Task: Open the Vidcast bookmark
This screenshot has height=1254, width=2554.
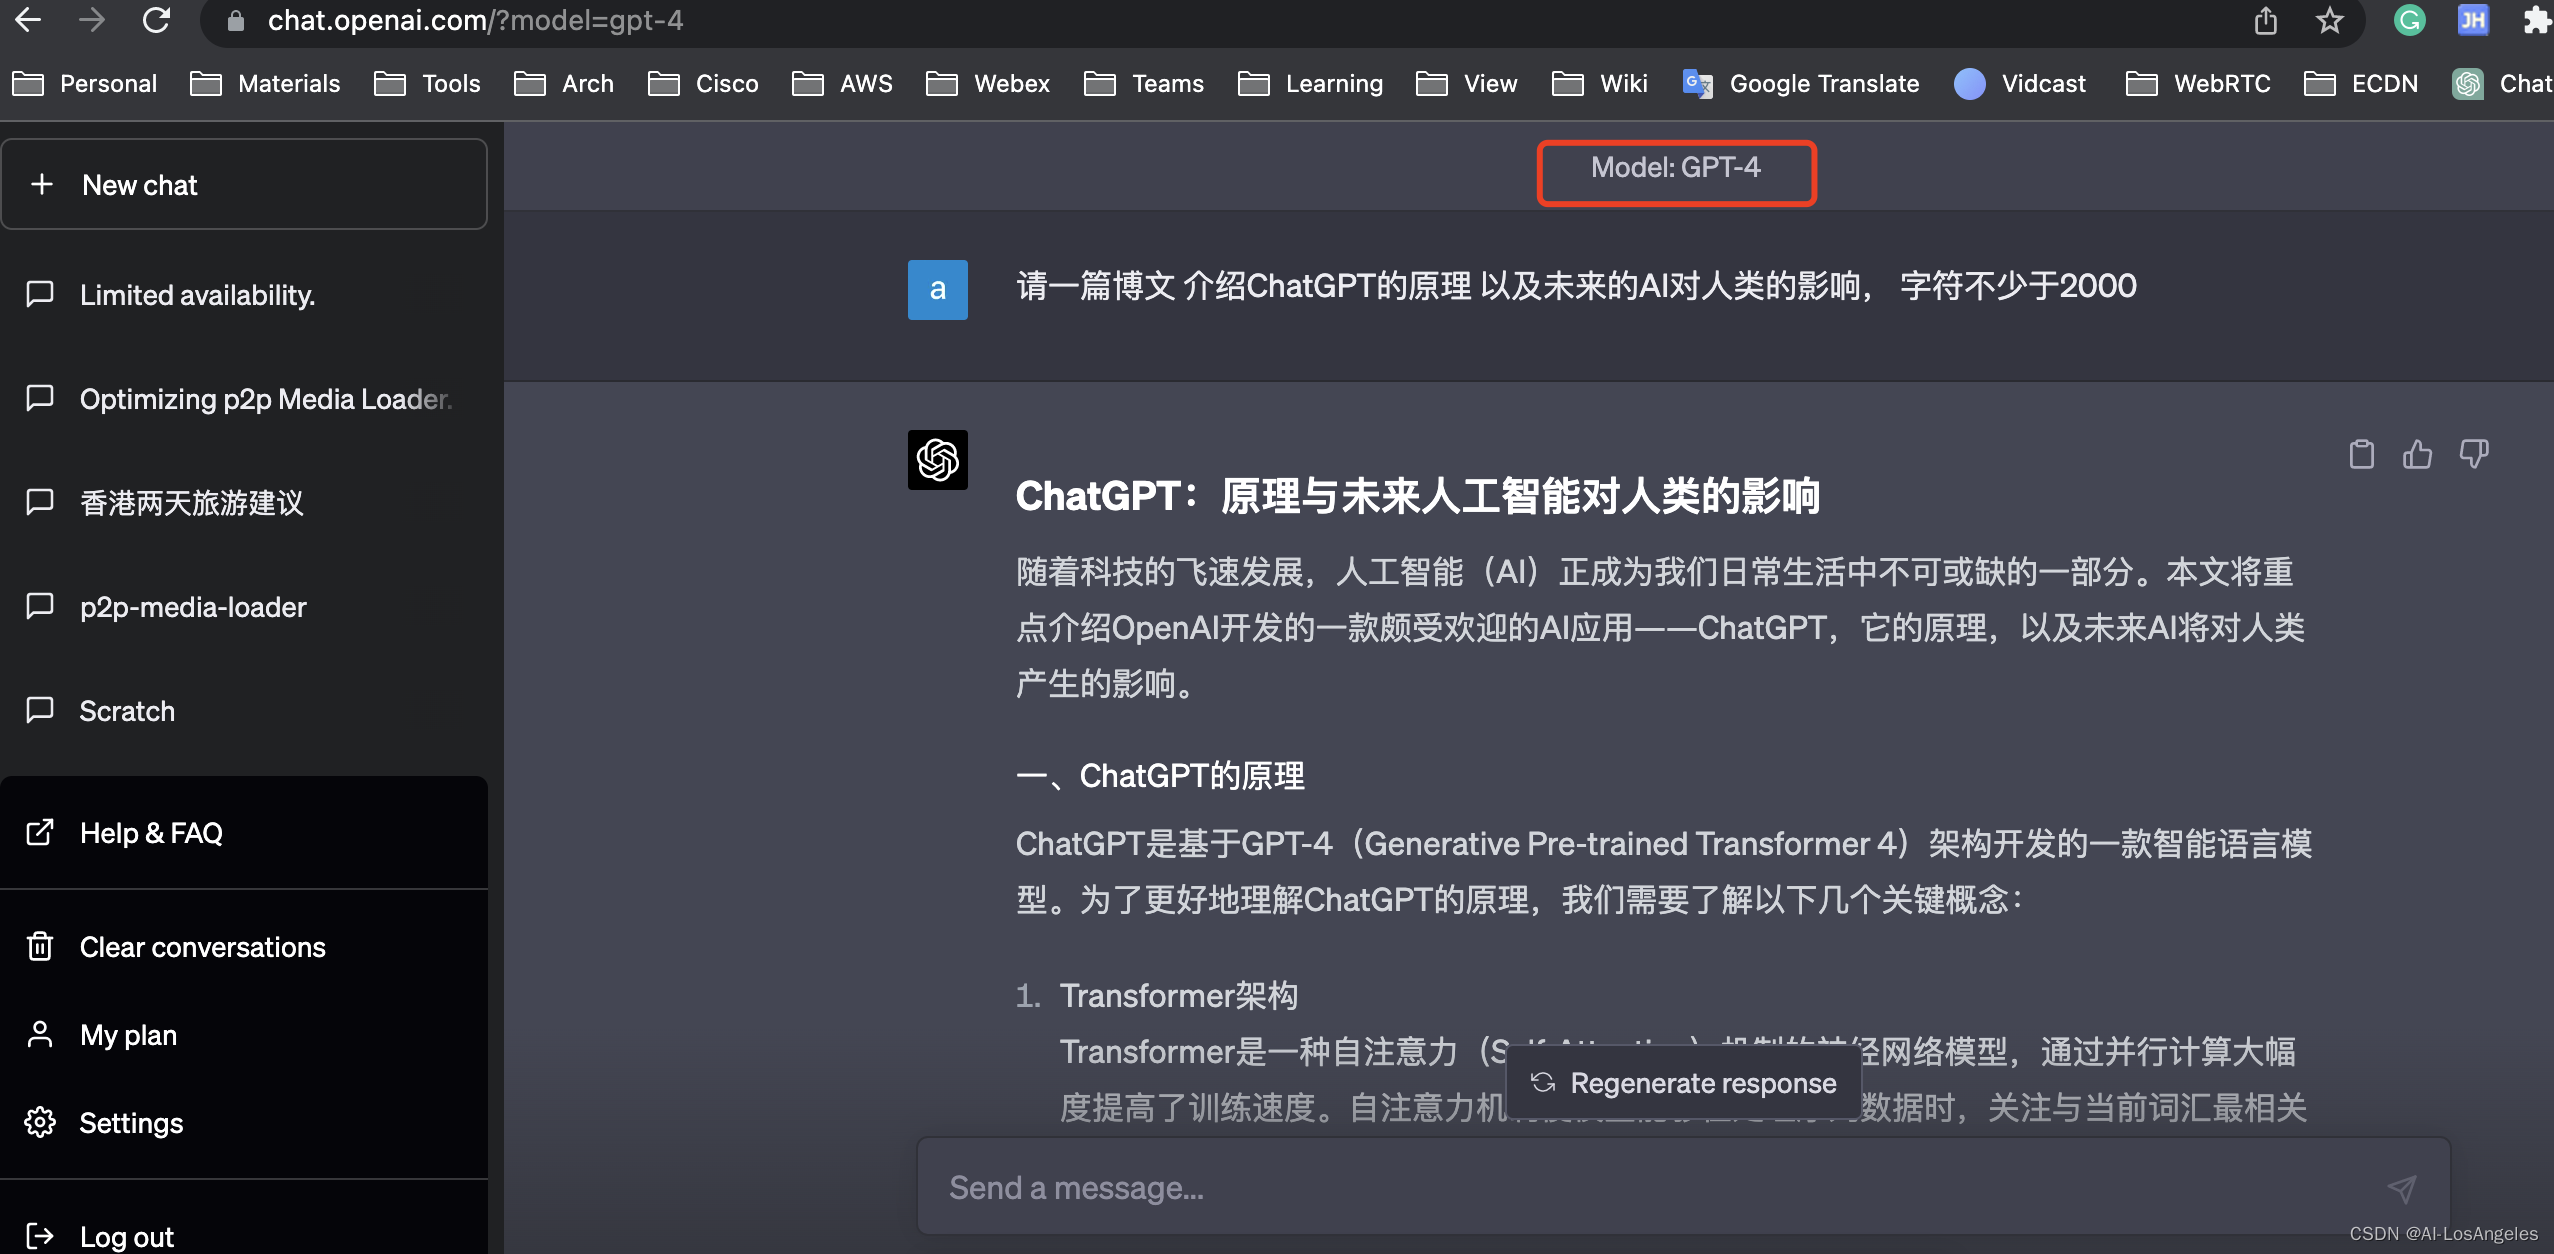Action: click(2020, 83)
